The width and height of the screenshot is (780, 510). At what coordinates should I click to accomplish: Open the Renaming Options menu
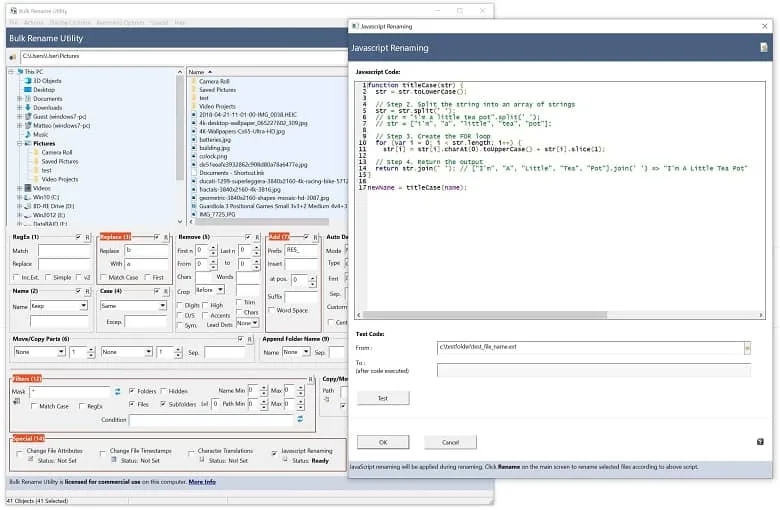coord(120,22)
